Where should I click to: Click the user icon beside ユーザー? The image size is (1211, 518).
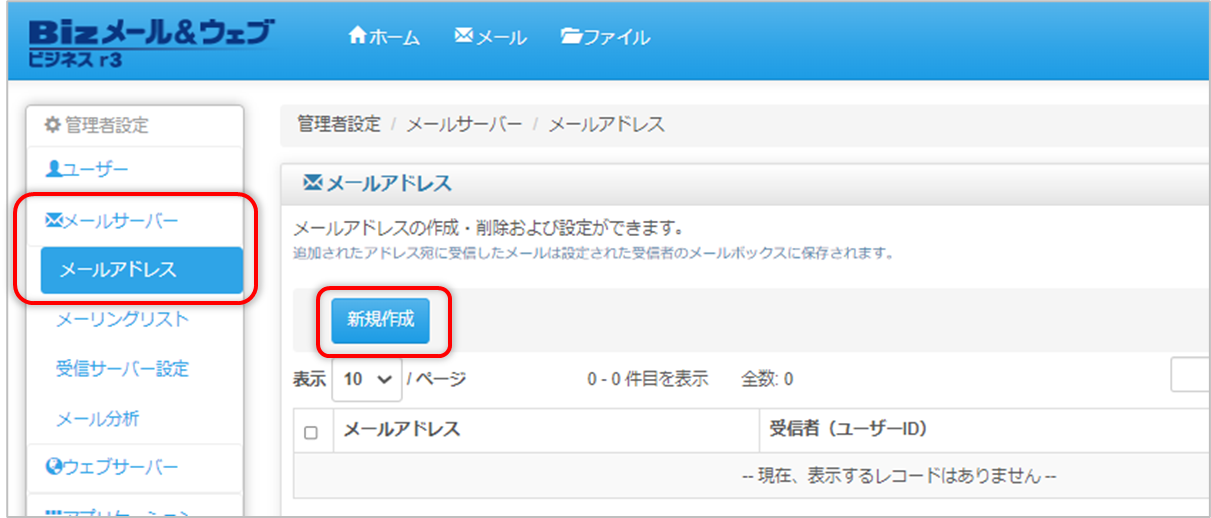pyautogui.click(x=54, y=170)
